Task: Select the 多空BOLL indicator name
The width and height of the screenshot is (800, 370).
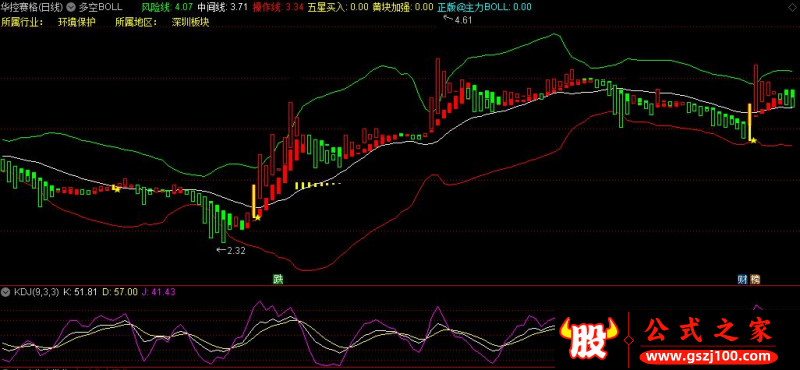Action: (x=101, y=7)
